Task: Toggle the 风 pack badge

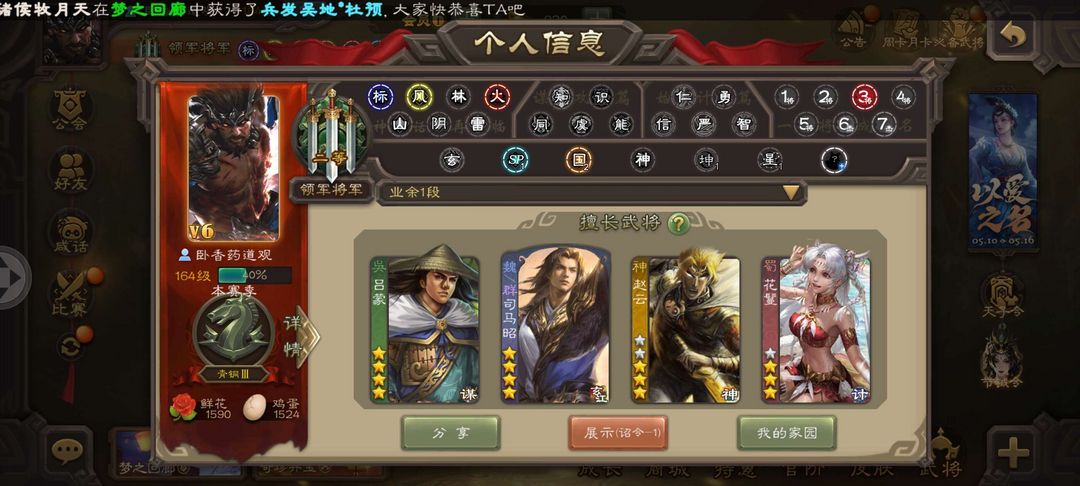Action: tap(419, 98)
